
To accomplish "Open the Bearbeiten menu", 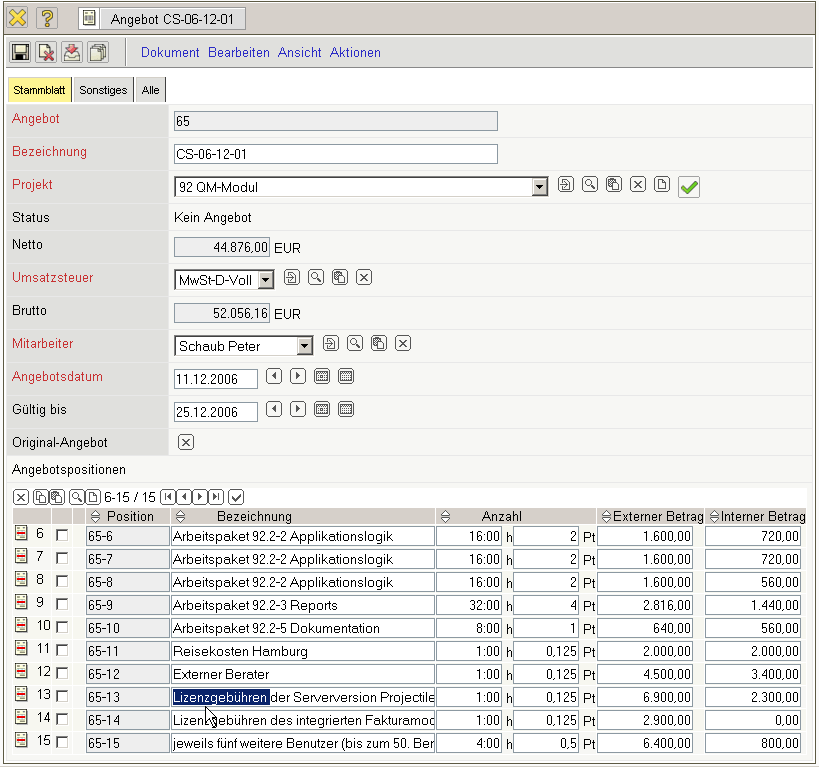I will point(238,52).
